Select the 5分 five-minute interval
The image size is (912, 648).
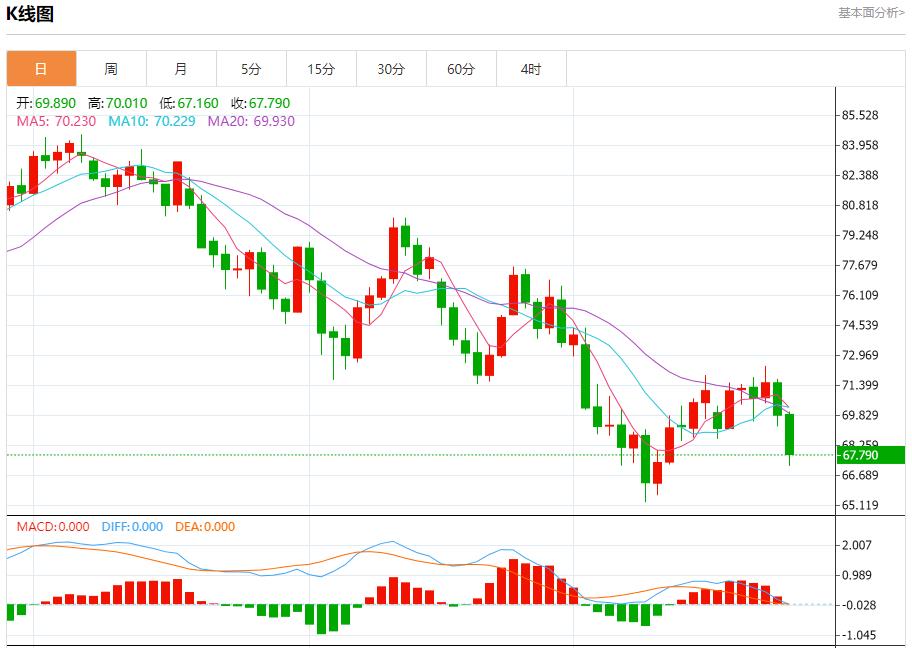pyautogui.click(x=250, y=69)
